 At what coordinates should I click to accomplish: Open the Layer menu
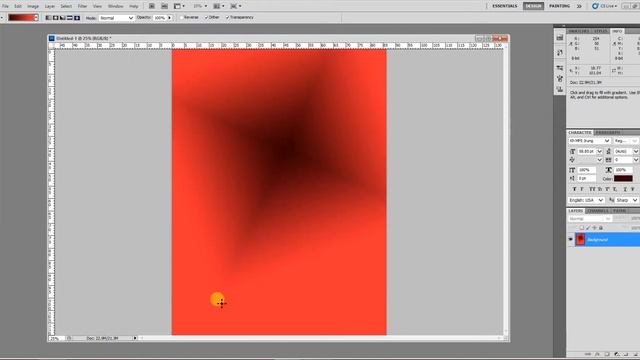click(49, 7)
